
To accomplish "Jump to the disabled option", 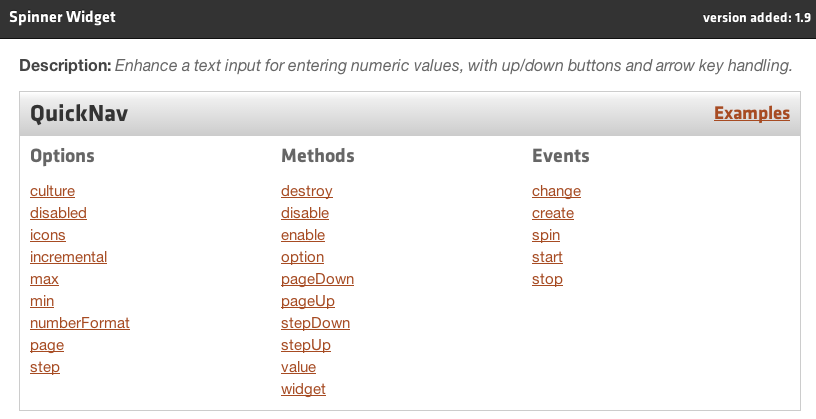I will pyautogui.click(x=58, y=213).
